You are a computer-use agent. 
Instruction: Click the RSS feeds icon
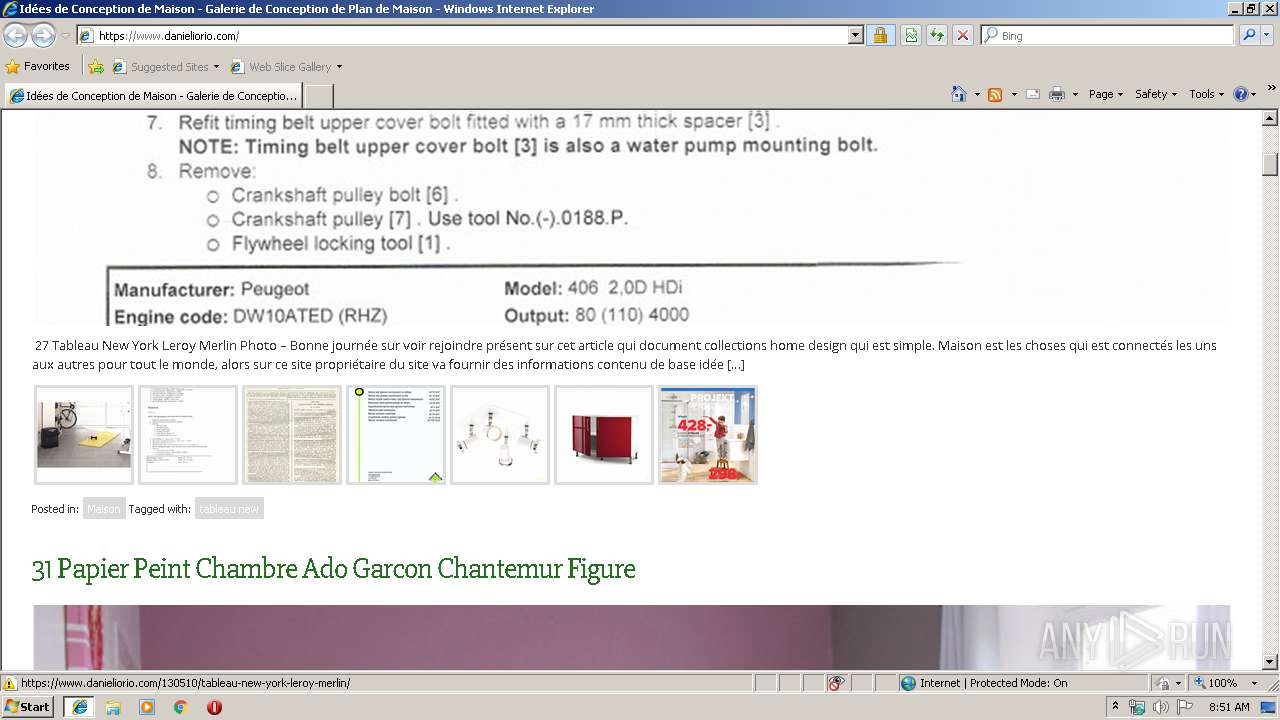point(995,94)
